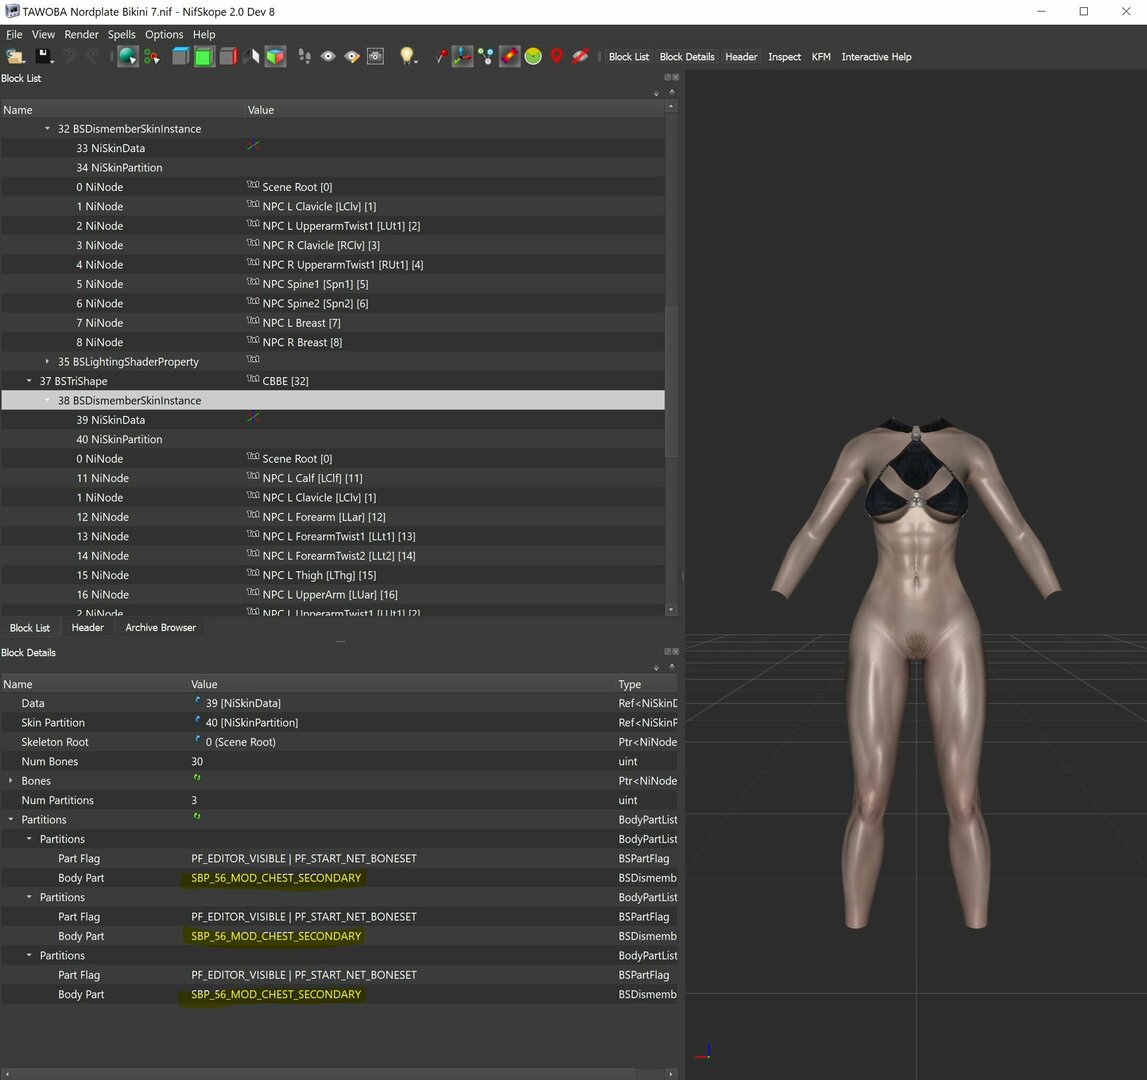1147x1080 pixels.
Task: Switch to Front view green cube icon
Action: point(204,56)
